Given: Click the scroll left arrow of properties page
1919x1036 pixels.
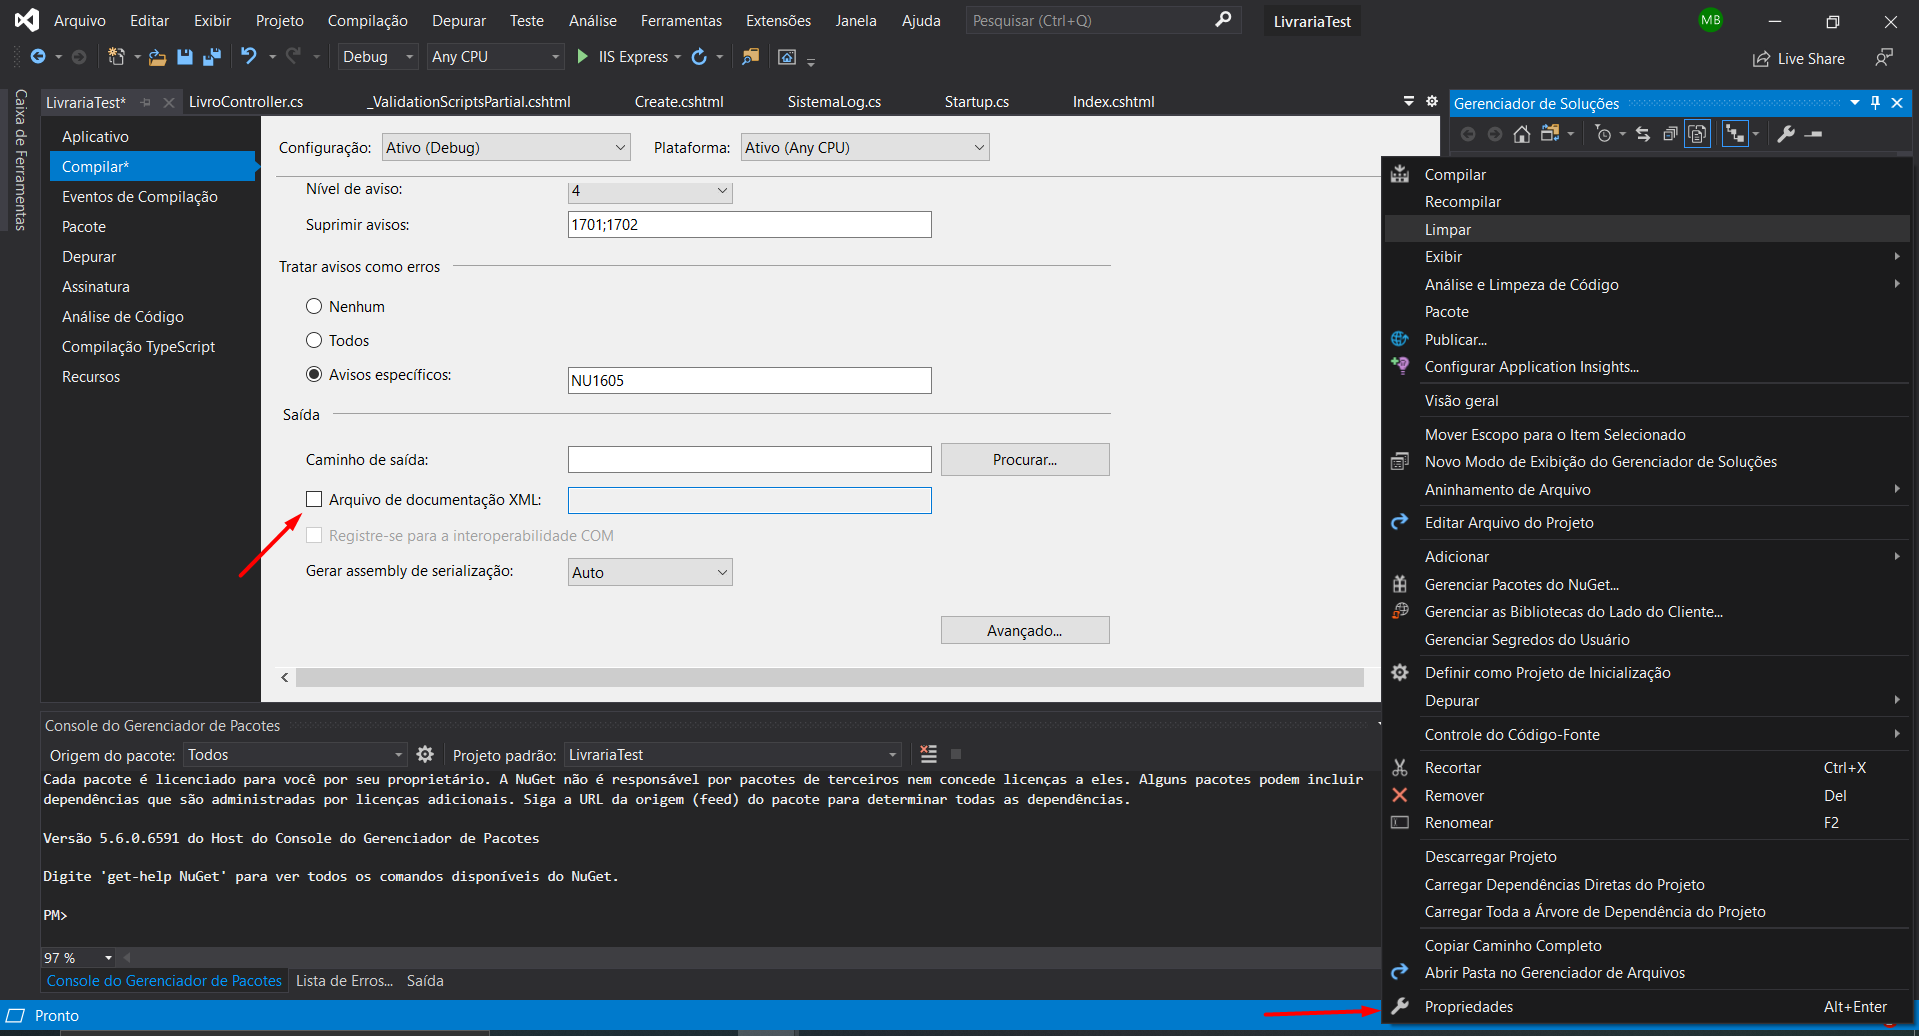Looking at the screenshot, I should click(285, 677).
